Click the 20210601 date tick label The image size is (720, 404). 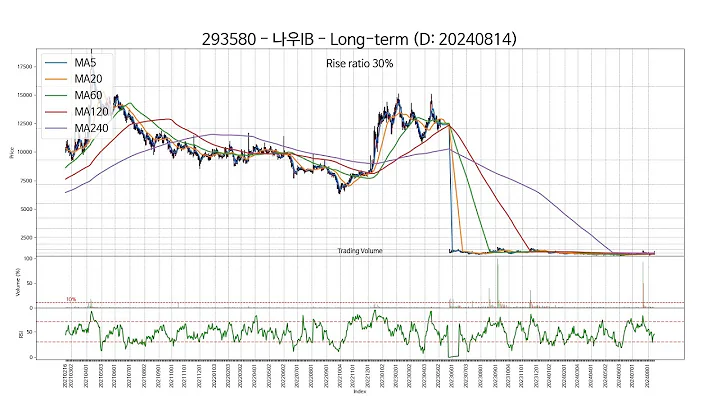115,376
